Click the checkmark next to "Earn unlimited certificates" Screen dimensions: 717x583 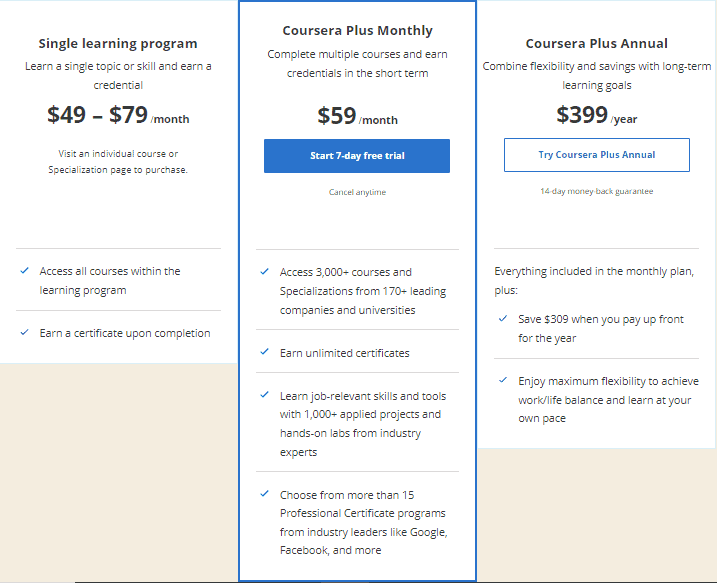point(264,353)
